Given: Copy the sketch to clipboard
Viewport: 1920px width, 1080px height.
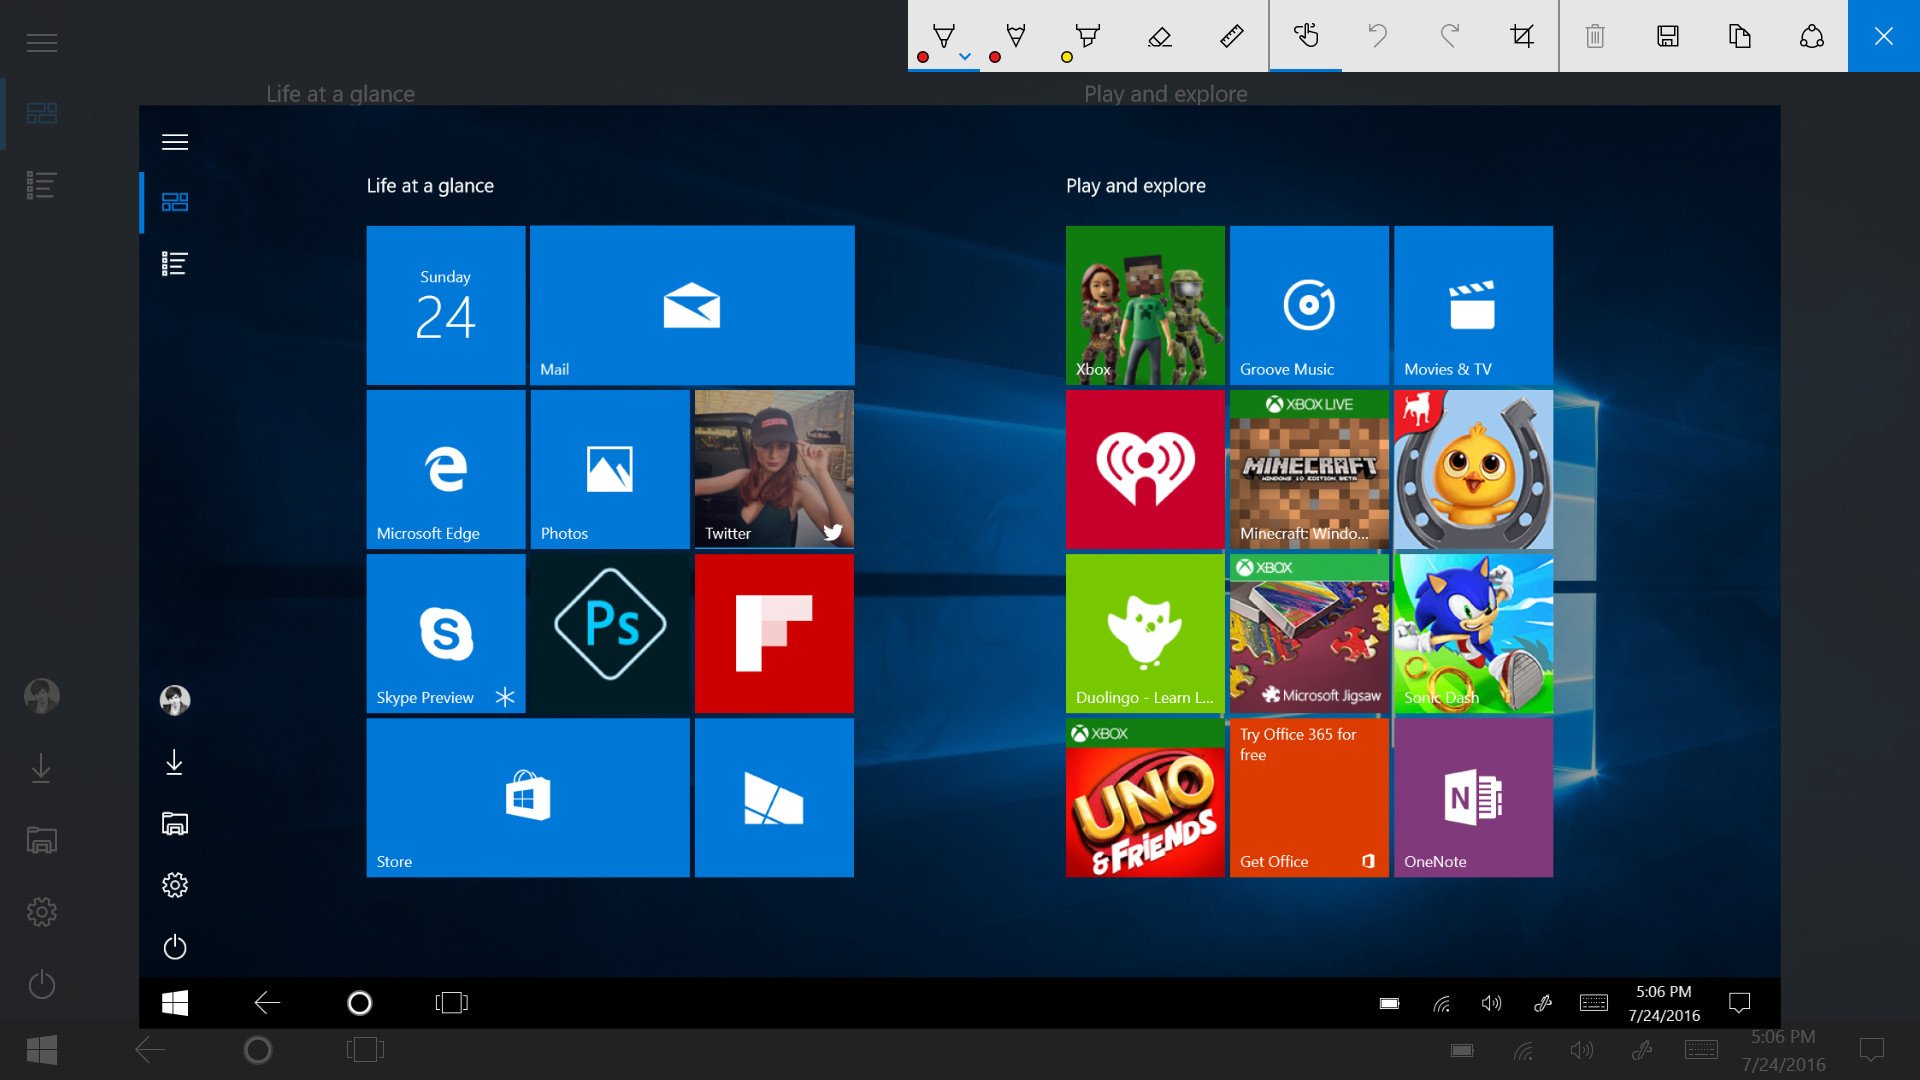Looking at the screenshot, I should 1739,36.
